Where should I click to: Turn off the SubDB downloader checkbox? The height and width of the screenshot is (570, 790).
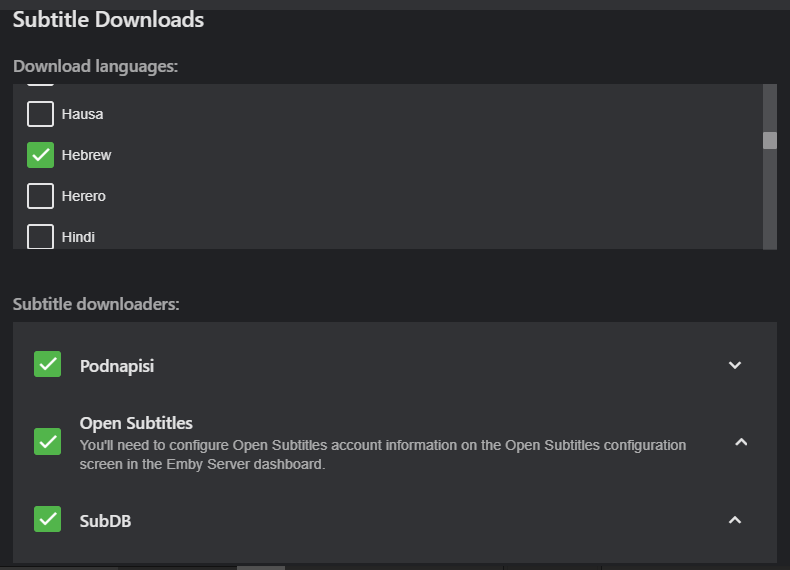point(47,519)
